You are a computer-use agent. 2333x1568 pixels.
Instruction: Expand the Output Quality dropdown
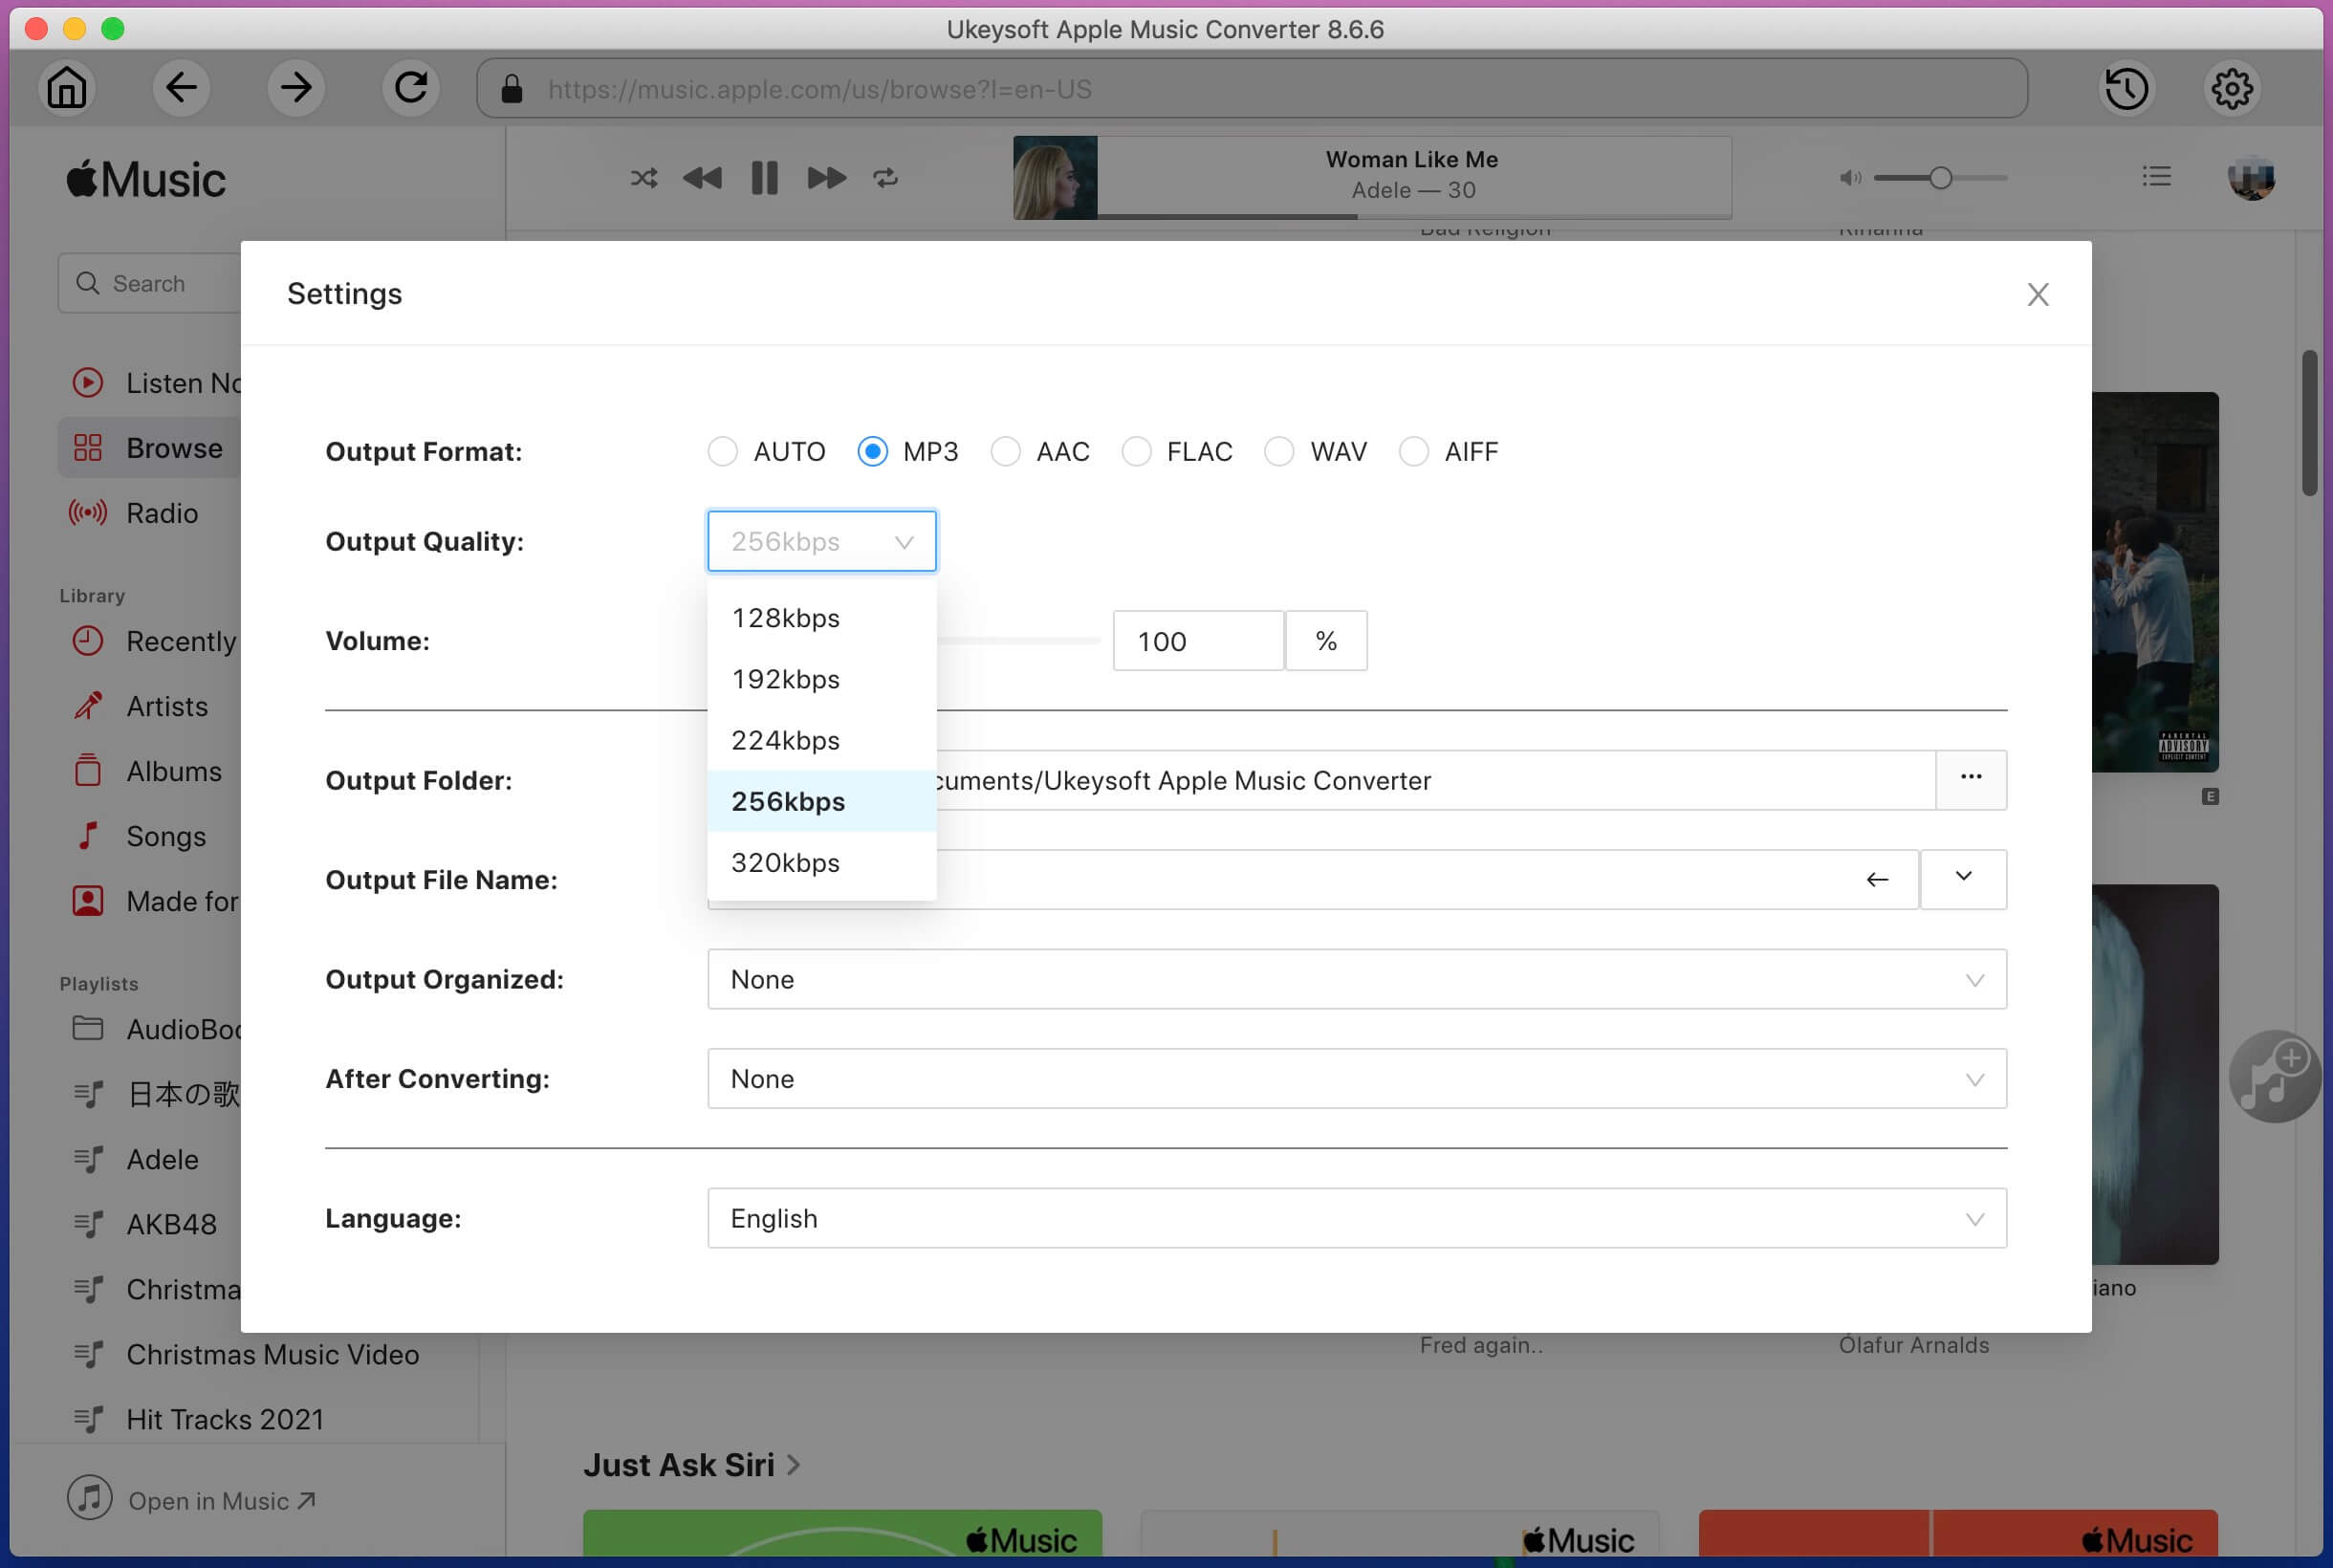click(x=820, y=541)
